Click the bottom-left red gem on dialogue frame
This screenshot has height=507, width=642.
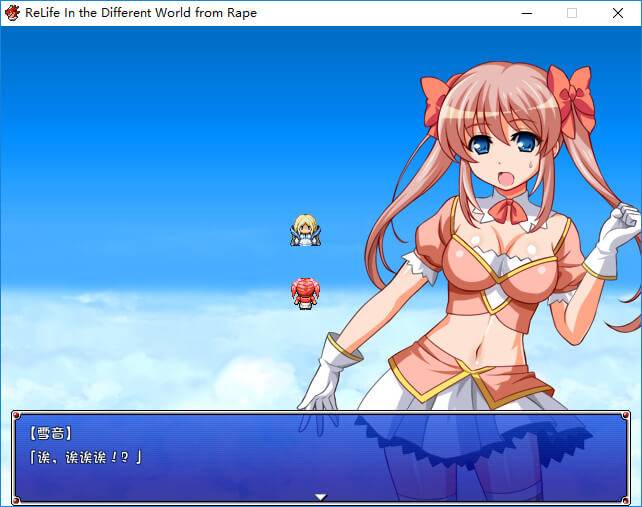tap(17, 500)
